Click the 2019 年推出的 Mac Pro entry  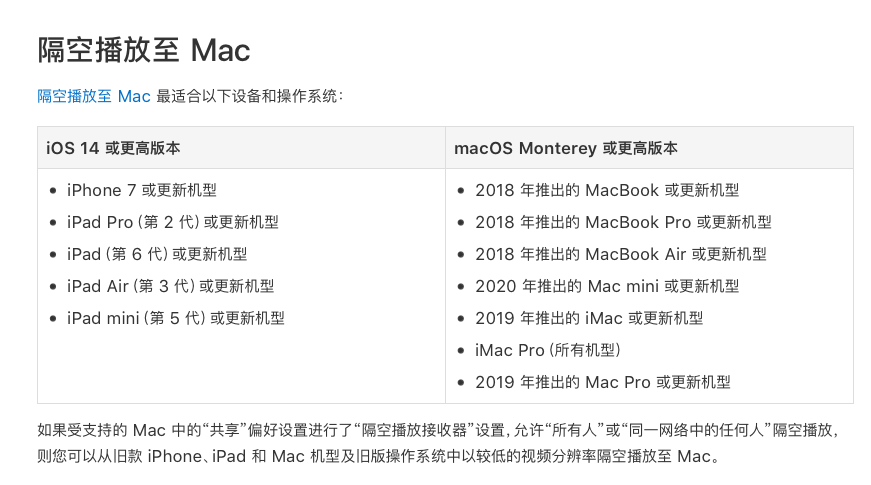click(603, 382)
